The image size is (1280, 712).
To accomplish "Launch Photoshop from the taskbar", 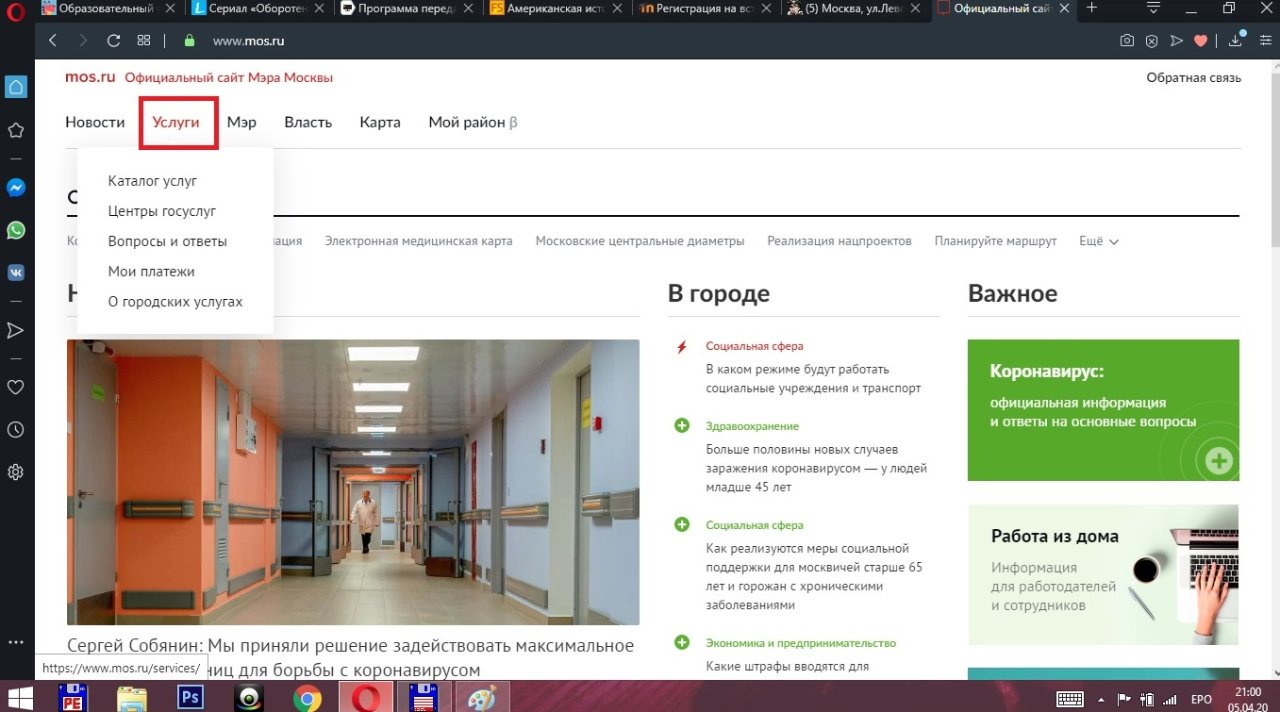I will point(189,697).
